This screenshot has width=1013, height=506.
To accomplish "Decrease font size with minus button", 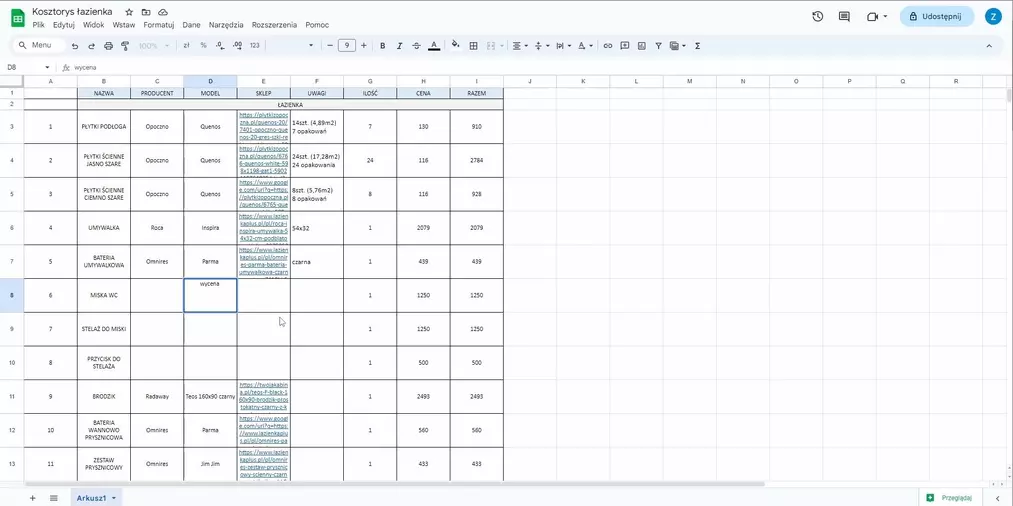I will (330, 46).
